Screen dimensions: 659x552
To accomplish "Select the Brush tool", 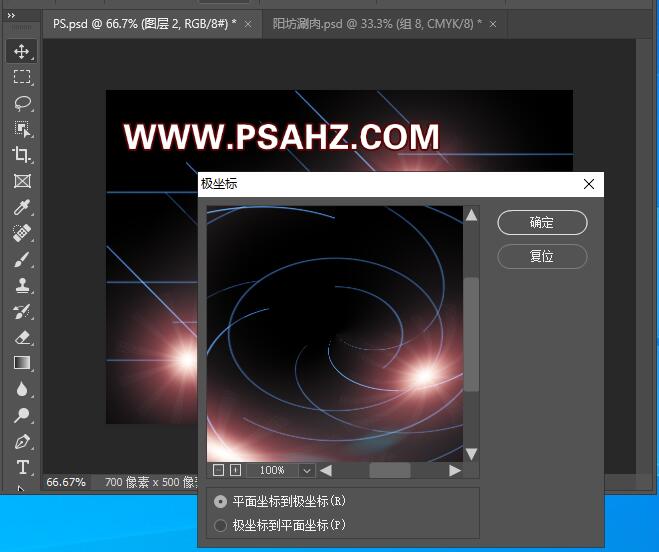I will [x=21, y=259].
